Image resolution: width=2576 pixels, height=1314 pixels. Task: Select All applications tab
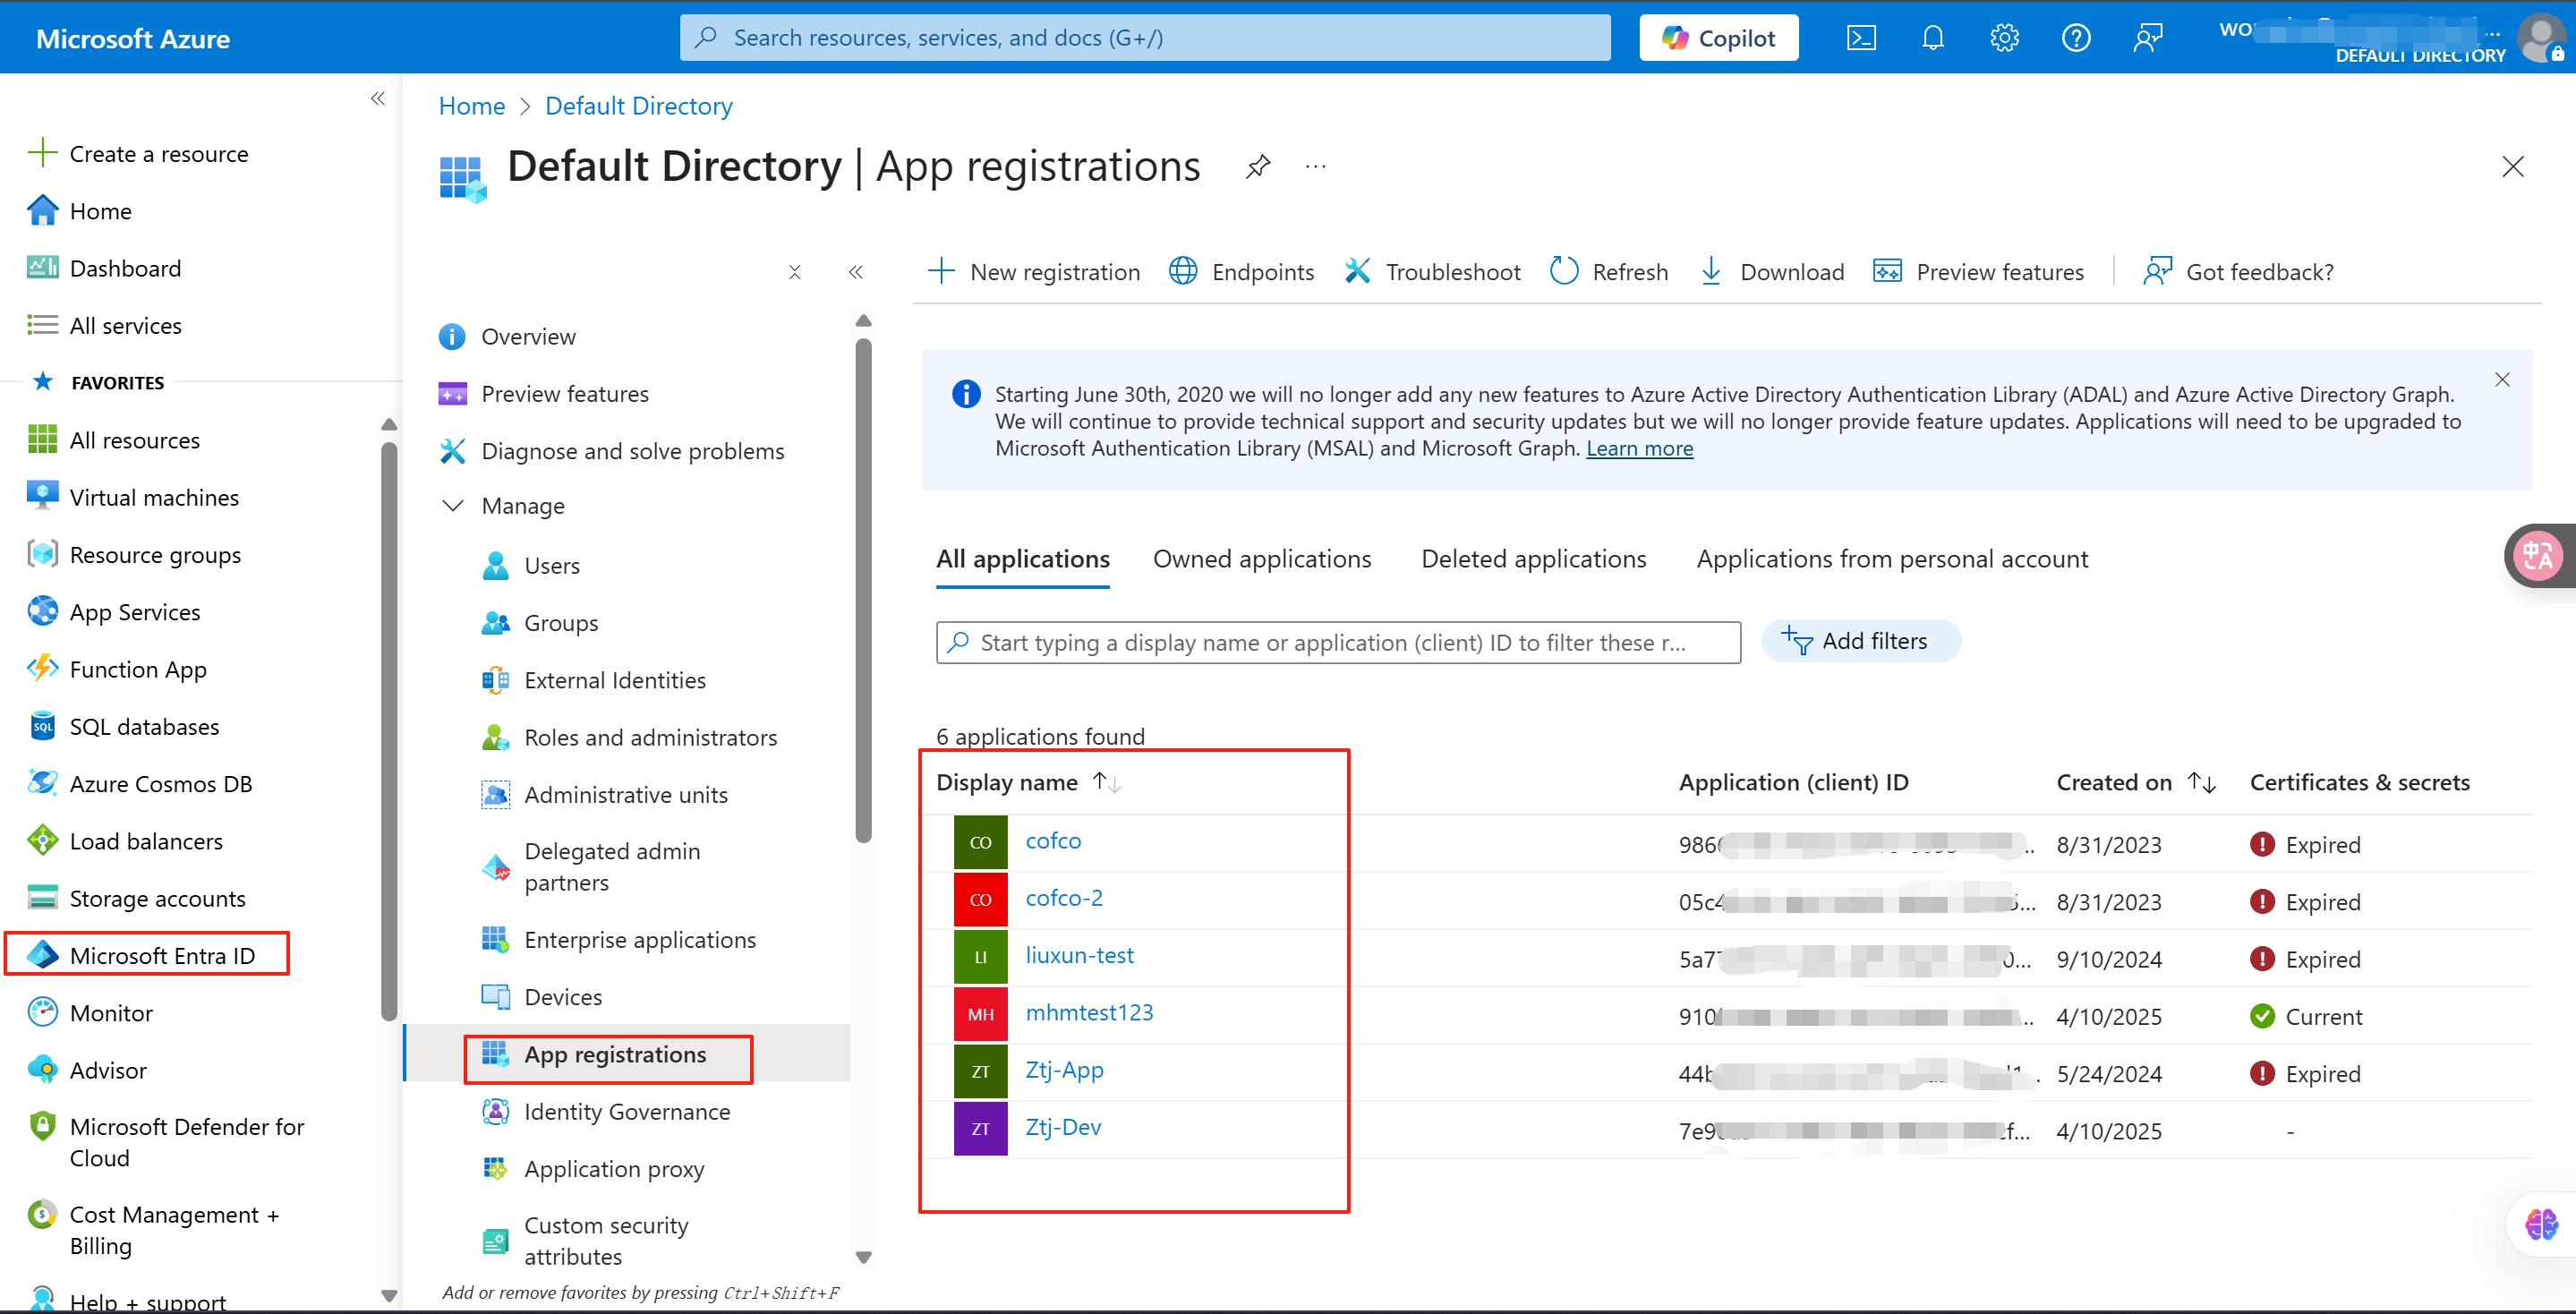point(1022,559)
